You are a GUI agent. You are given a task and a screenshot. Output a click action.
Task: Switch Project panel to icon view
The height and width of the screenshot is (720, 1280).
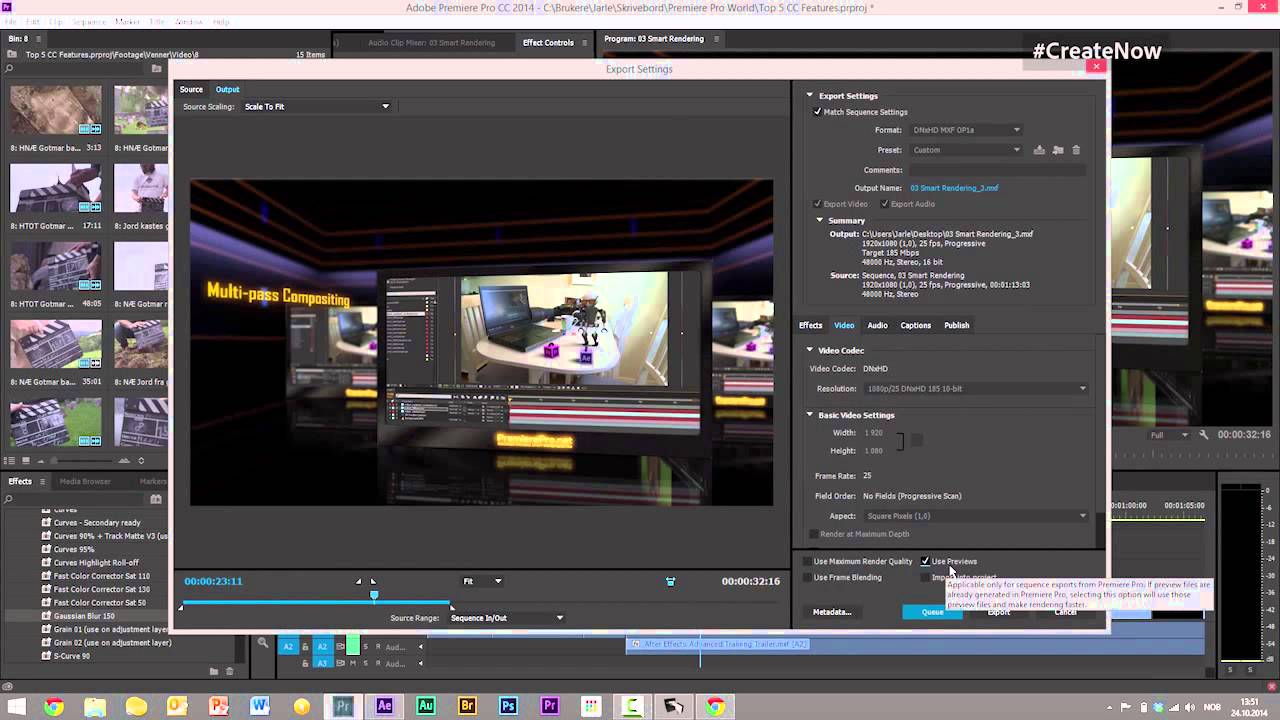[26, 460]
